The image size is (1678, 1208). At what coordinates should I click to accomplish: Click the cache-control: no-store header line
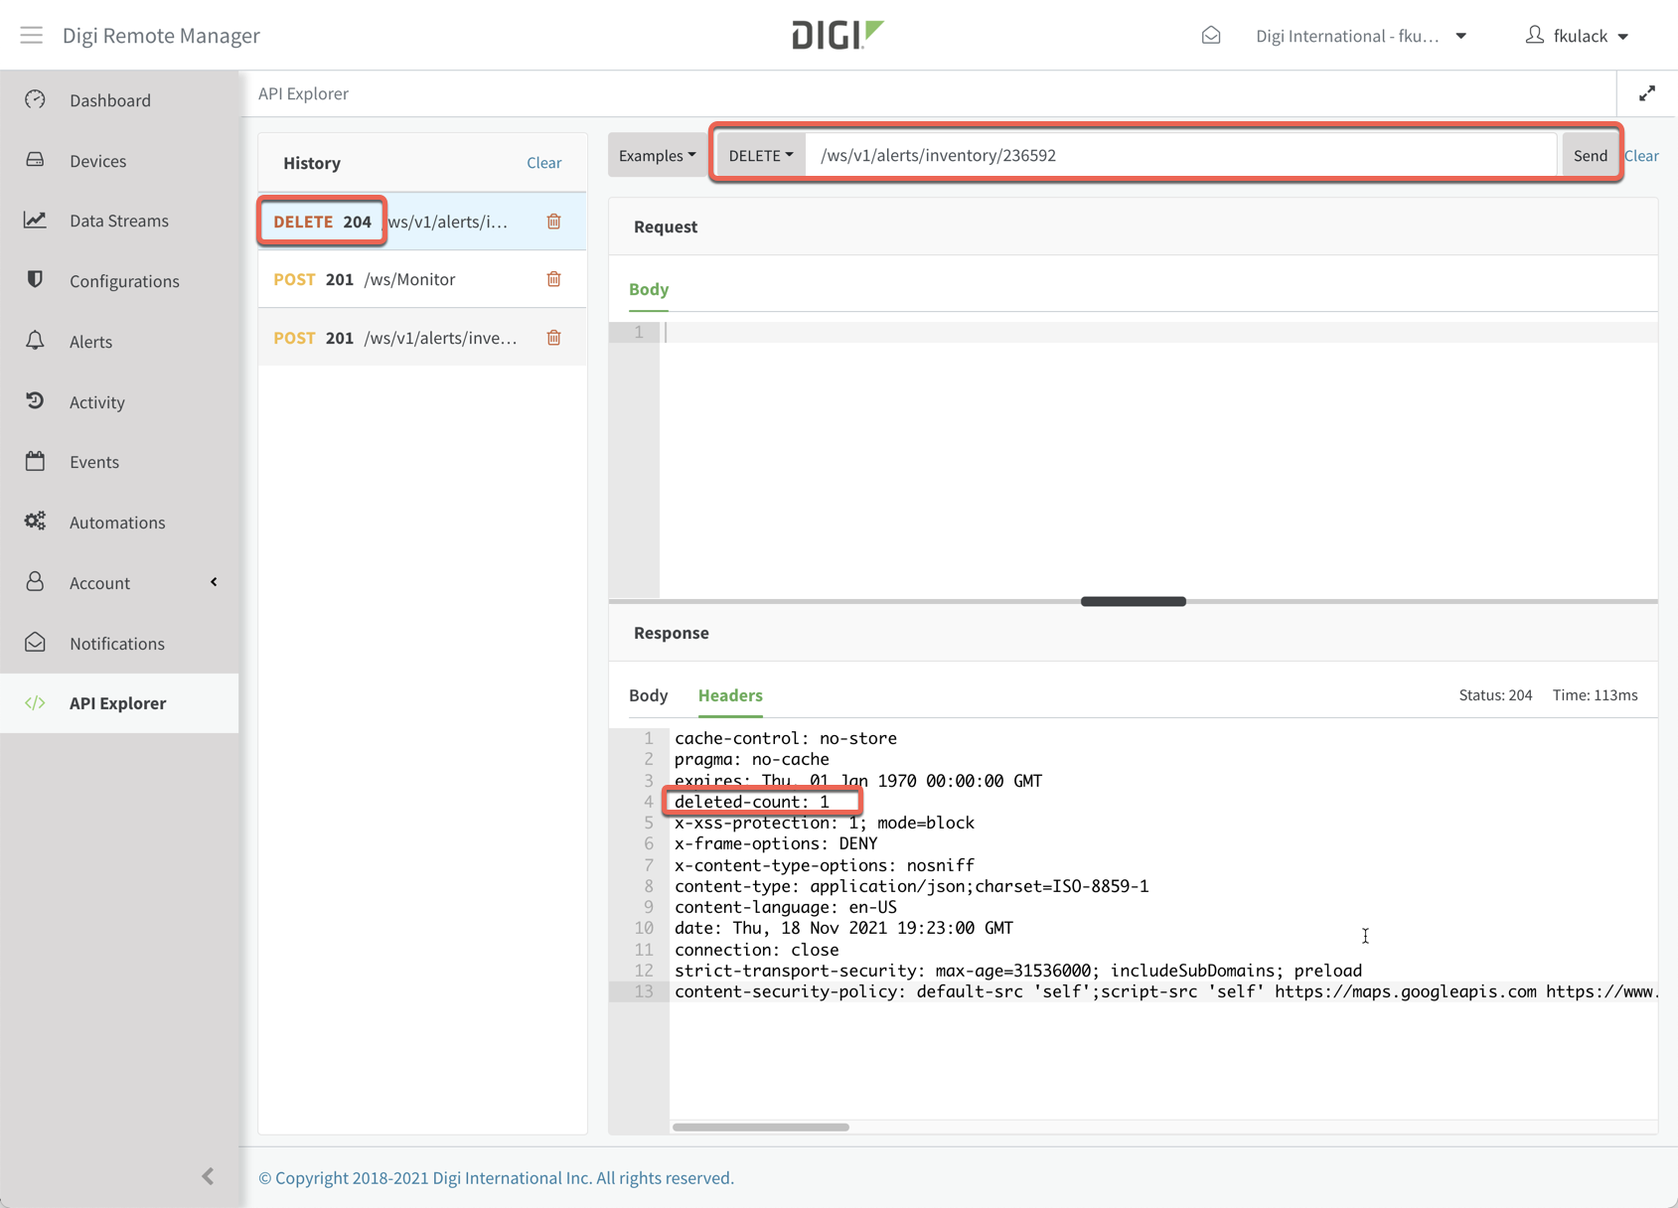tap(785, 738)
